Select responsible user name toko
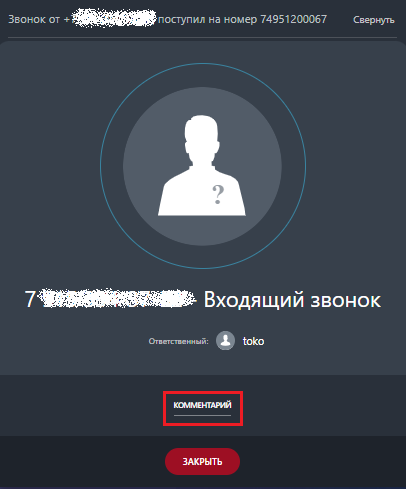This screenshot has height=489, width=406. point(253,341)
